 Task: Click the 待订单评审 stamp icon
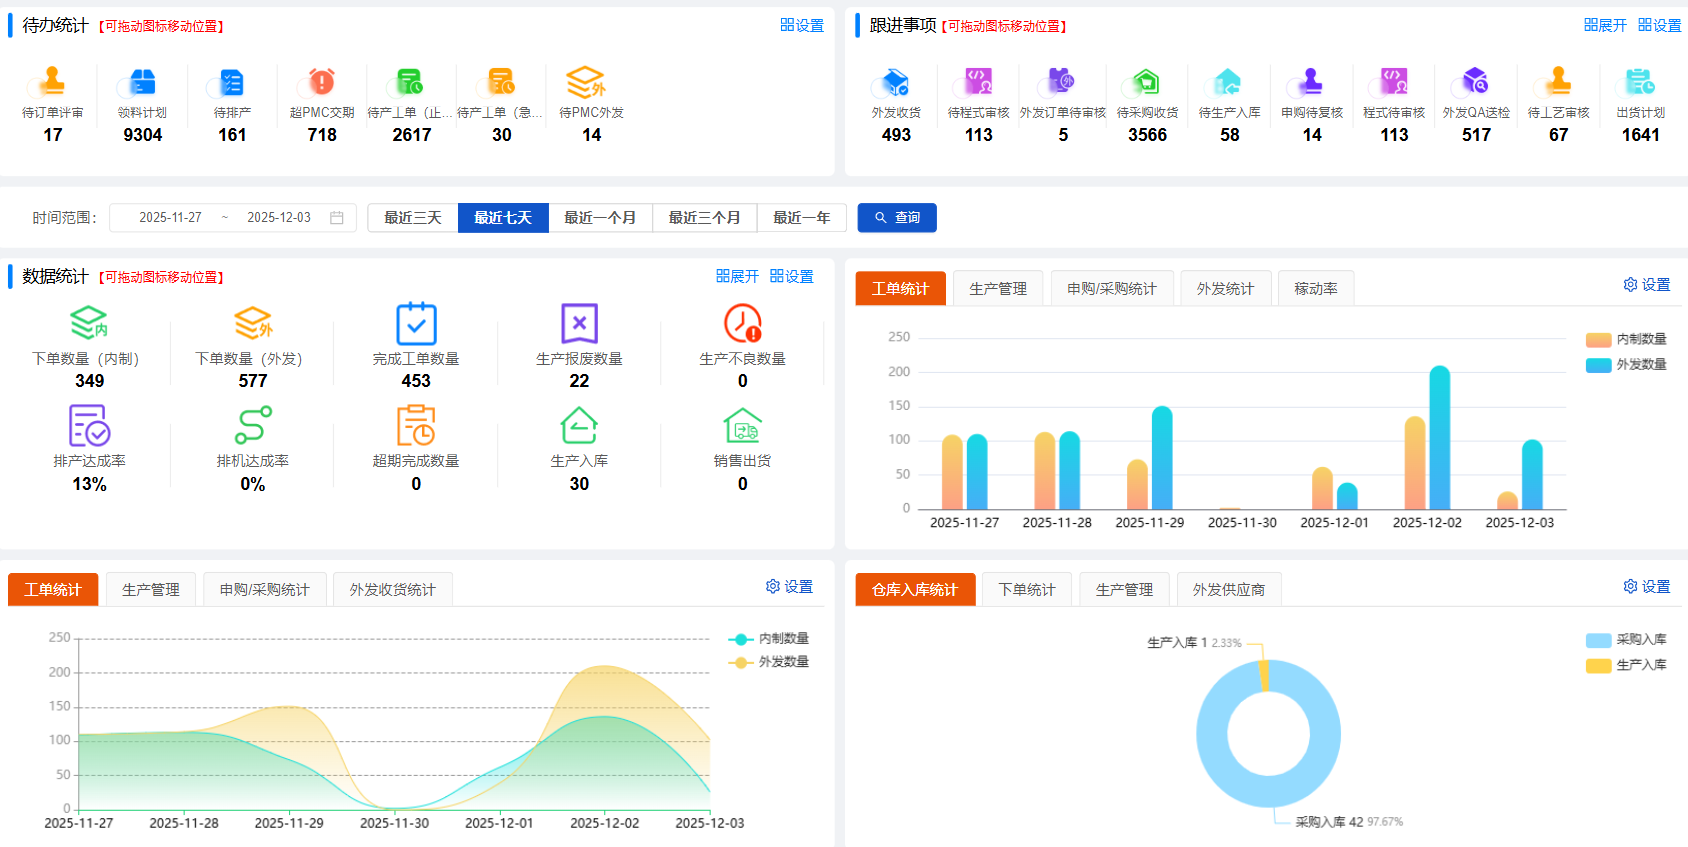[x=53, y=81]
